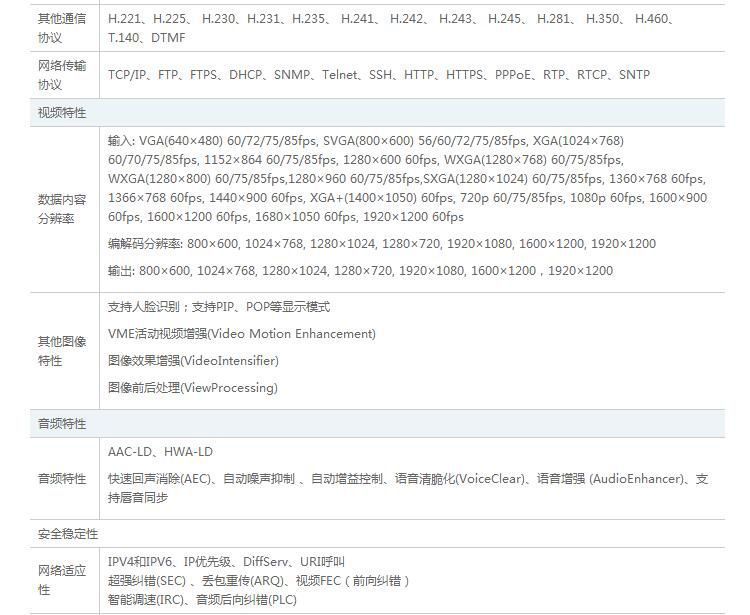Select the 其他通信协议 row label
Viewport: 750px width, 615px height.
pos(62,28)
